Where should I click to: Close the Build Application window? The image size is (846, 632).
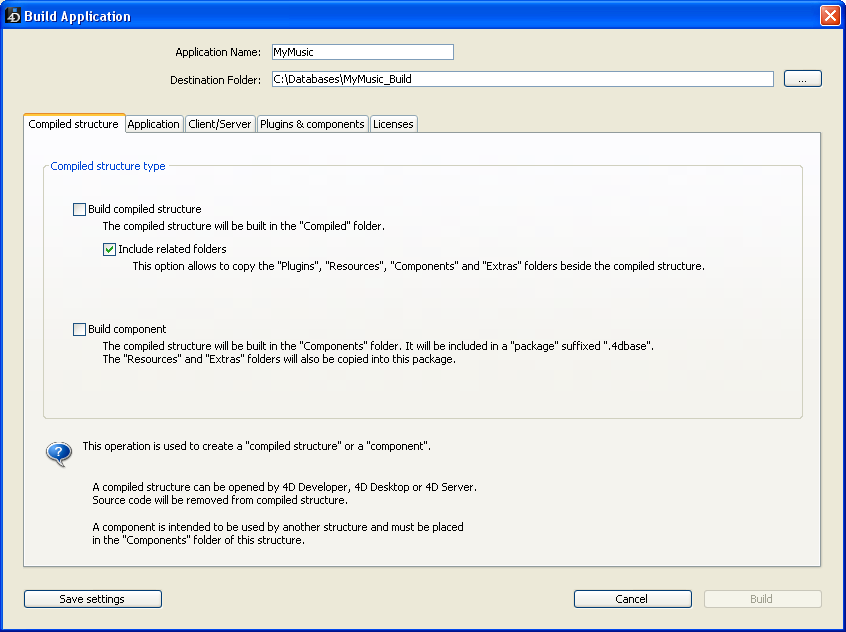(829, 16)
